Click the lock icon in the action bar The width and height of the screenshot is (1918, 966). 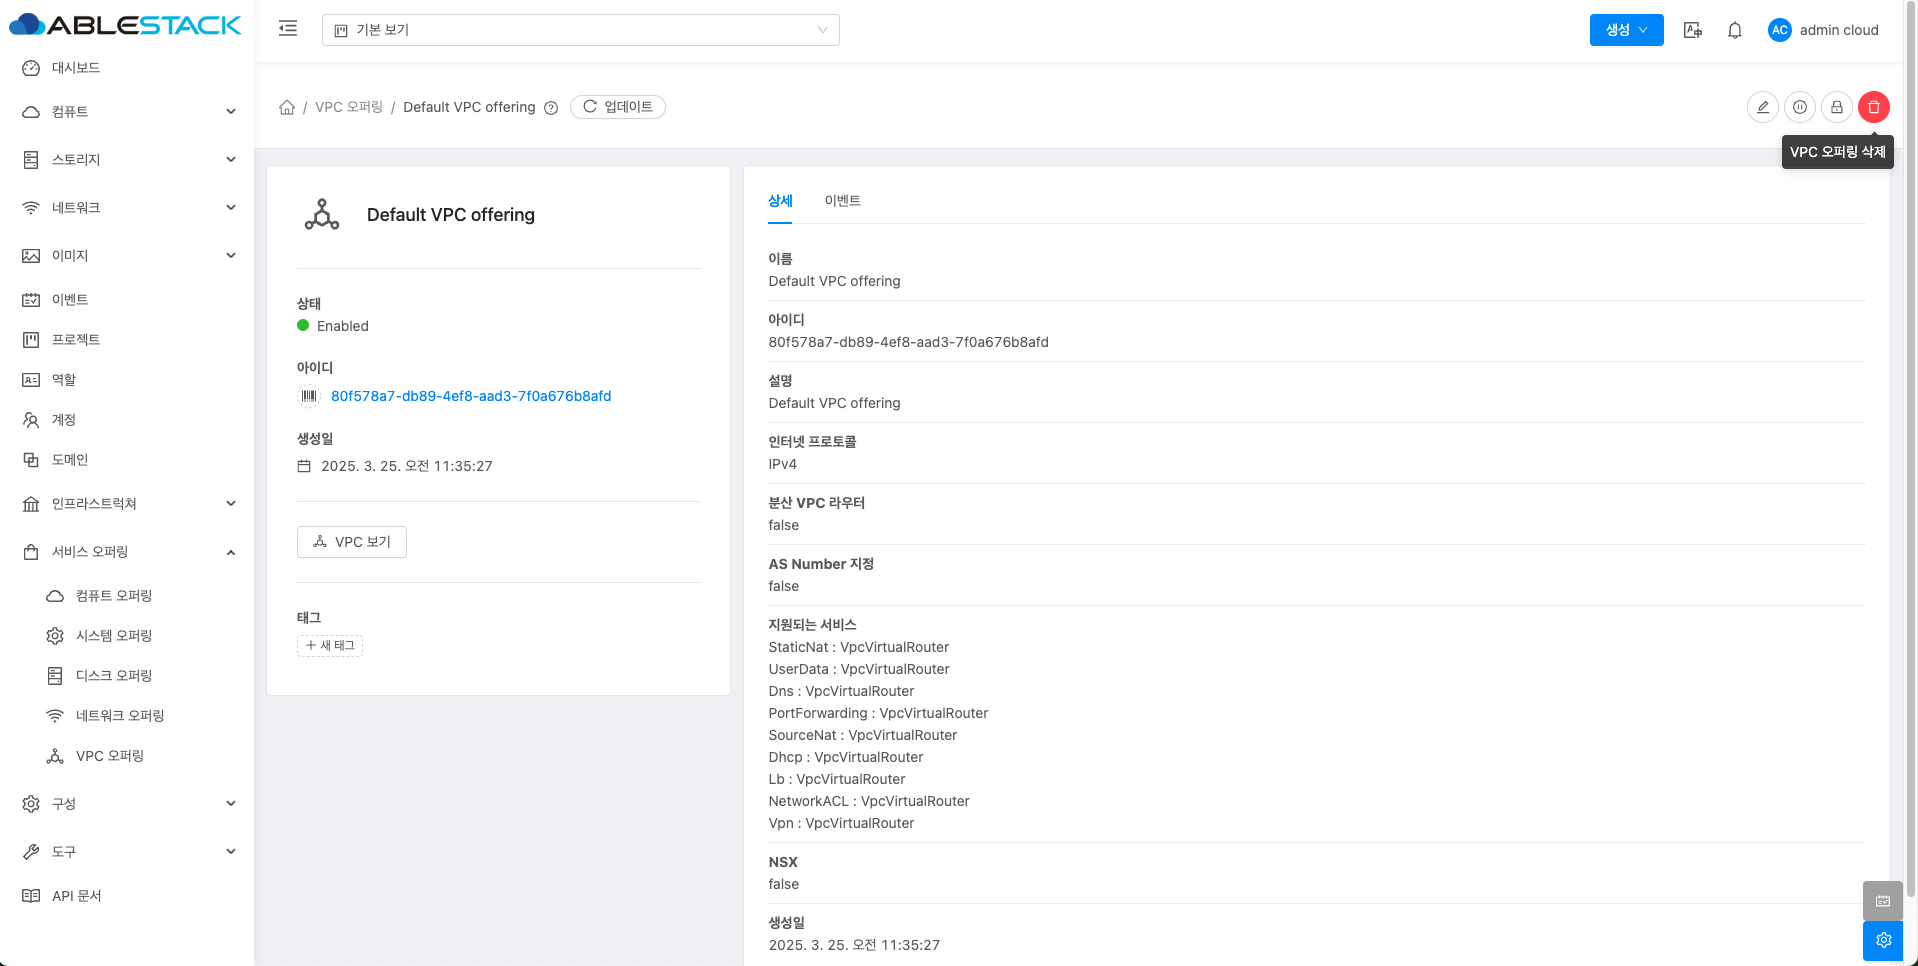[x=1836, y=107]
